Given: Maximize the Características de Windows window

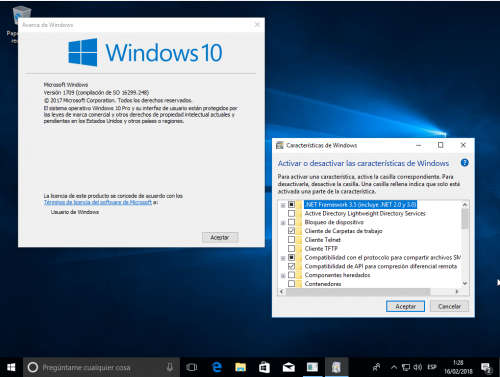Looking at the screenshot, I should point(440,145).
